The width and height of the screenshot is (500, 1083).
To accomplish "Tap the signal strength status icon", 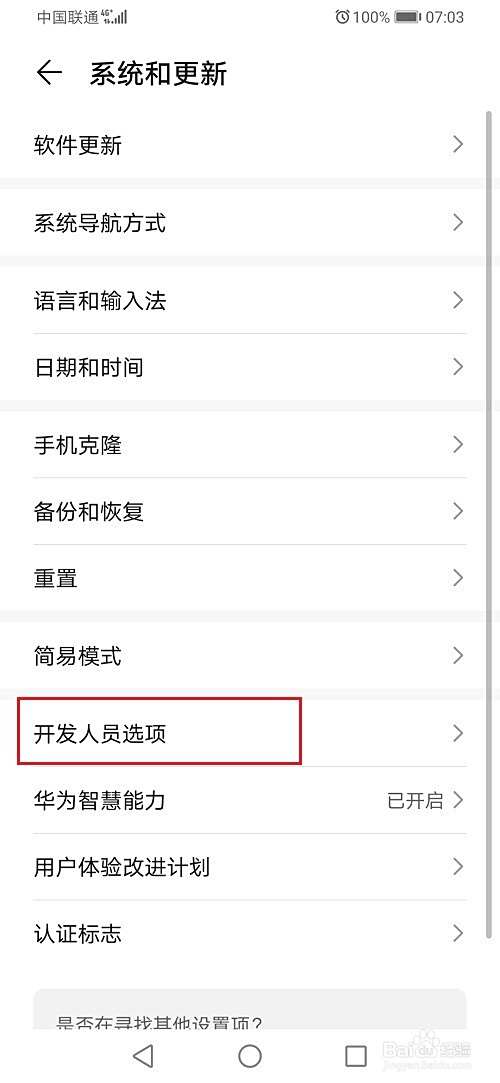I will (x=115, y=17).
